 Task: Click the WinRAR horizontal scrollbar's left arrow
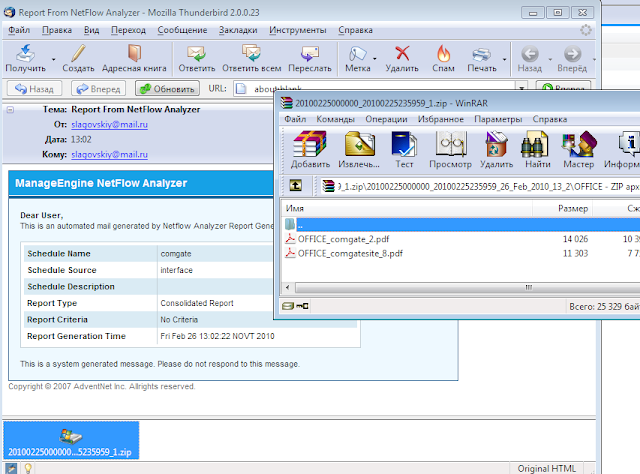pos(288,287)
